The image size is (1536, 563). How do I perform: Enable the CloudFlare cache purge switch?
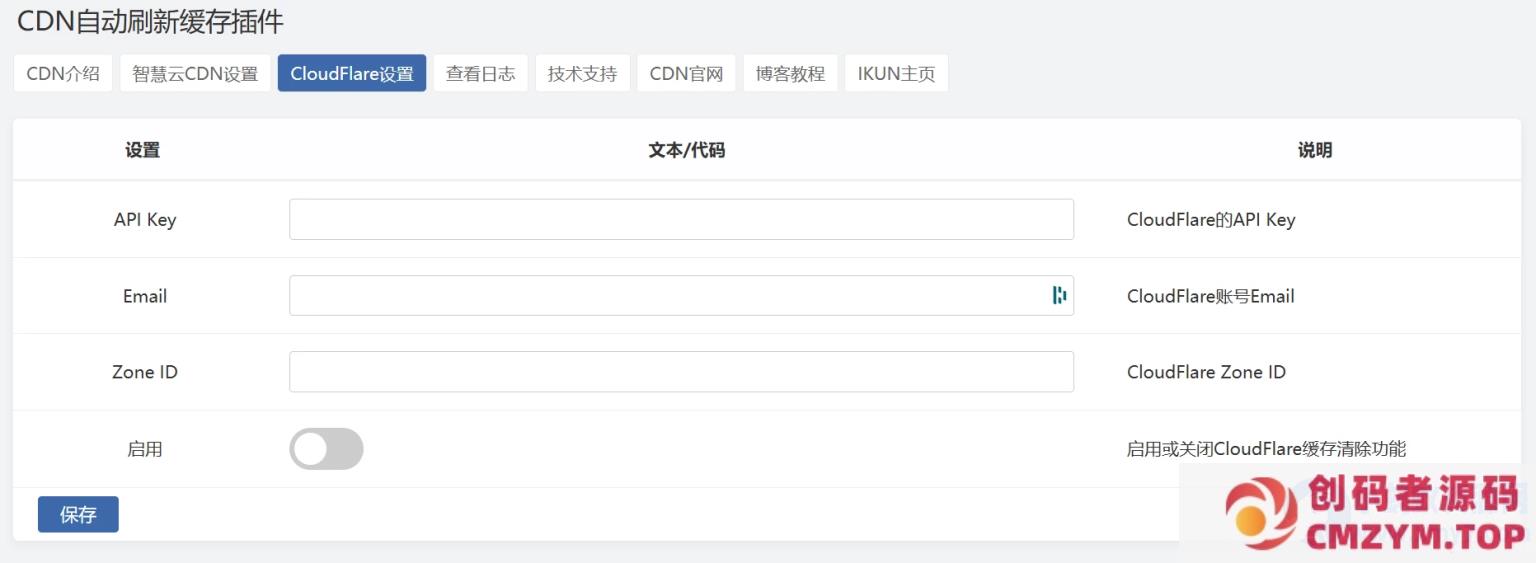point(326,449)
